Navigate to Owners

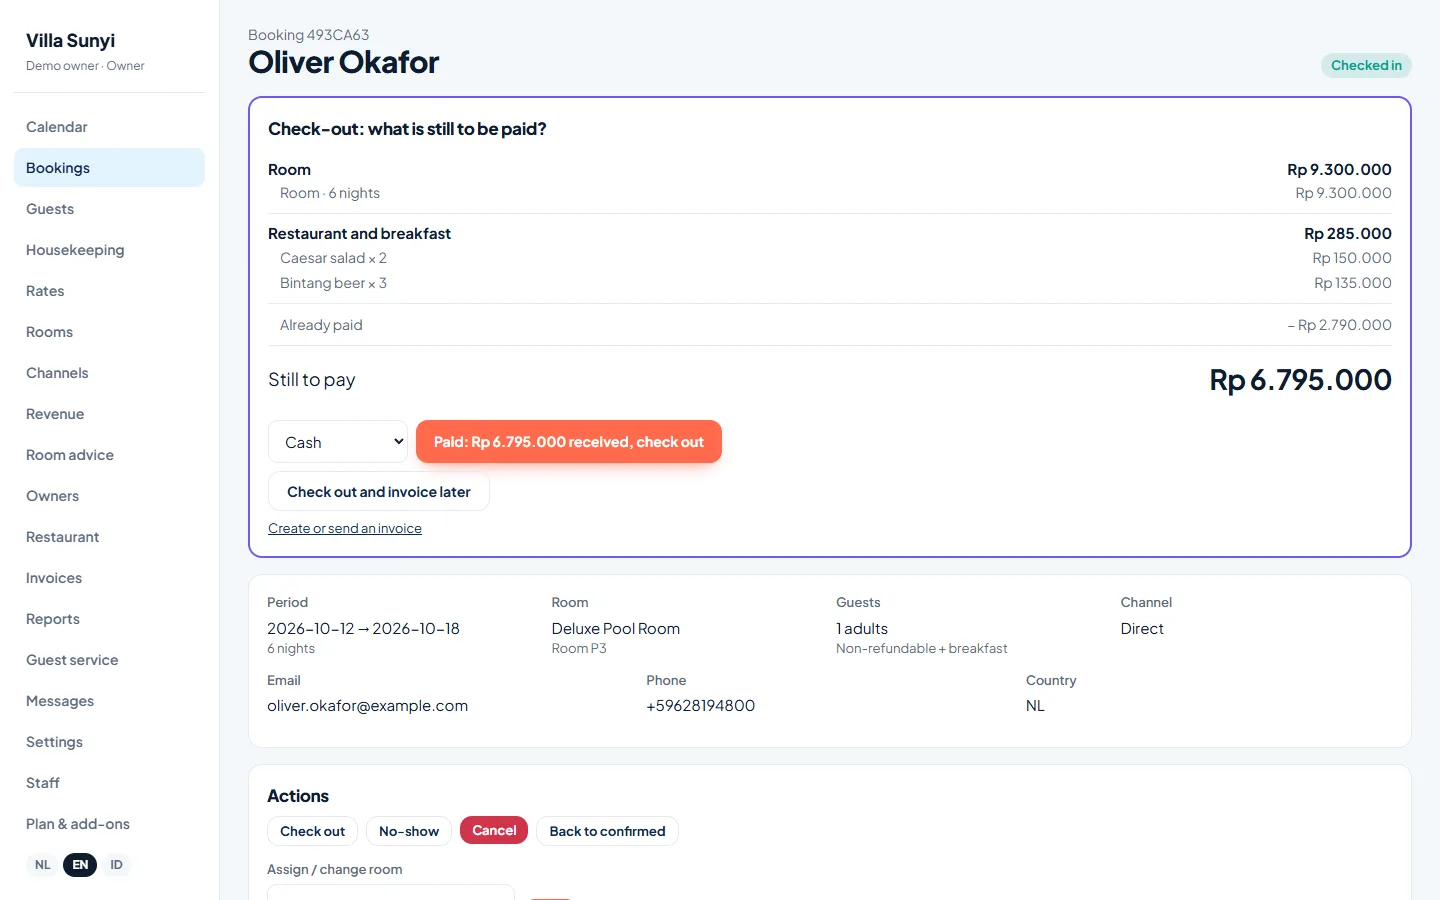point(109,496)
